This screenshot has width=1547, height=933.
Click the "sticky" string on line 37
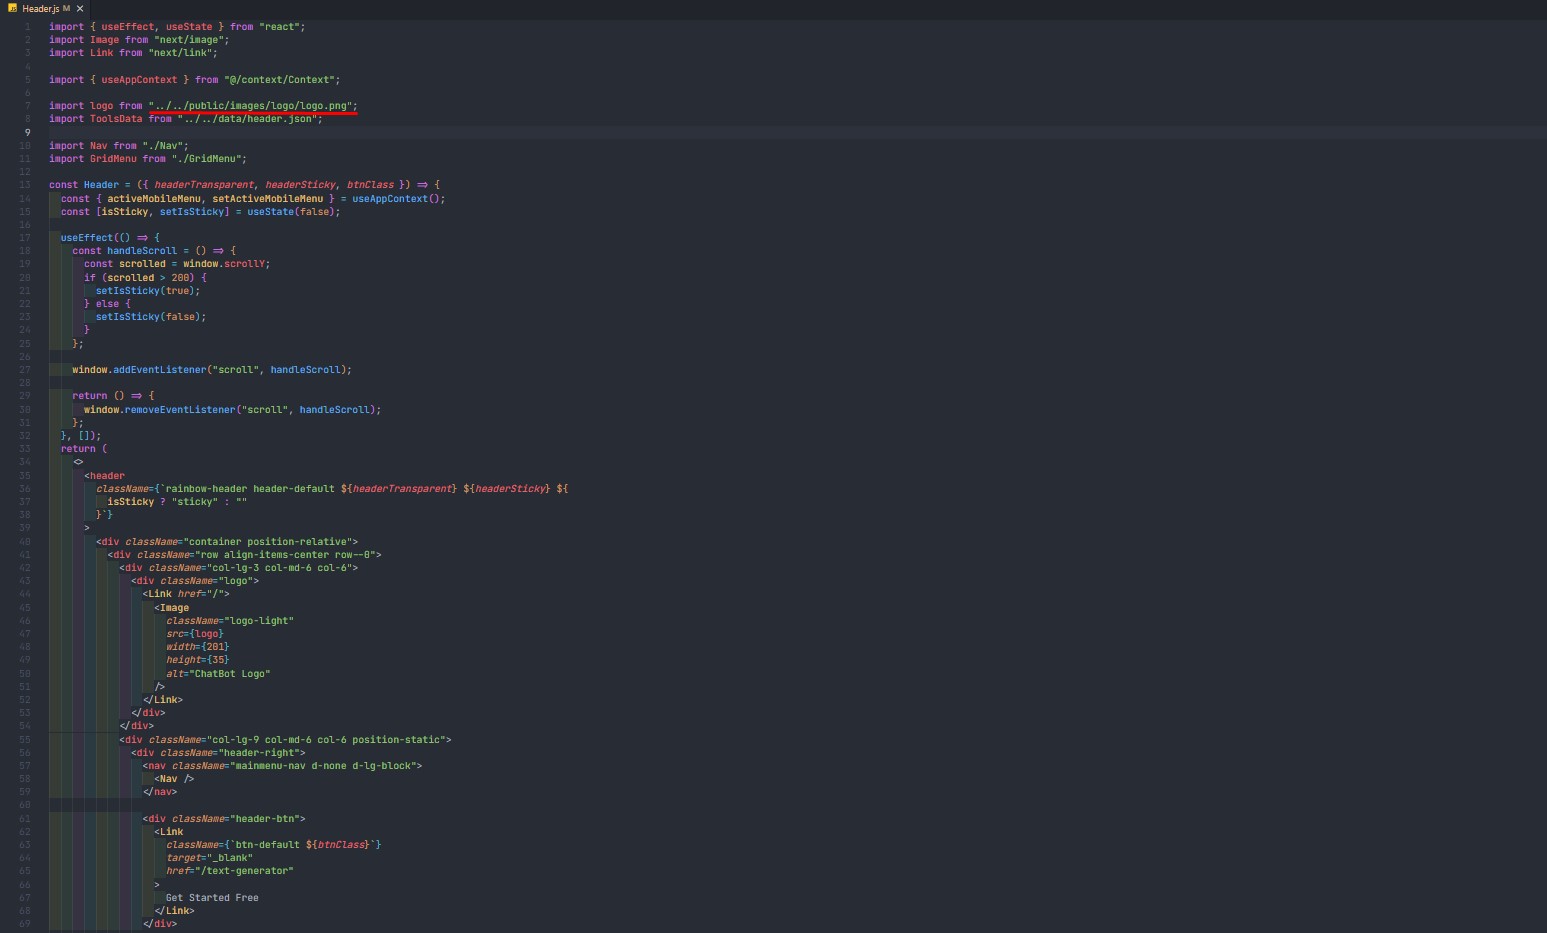pos(194,502)
